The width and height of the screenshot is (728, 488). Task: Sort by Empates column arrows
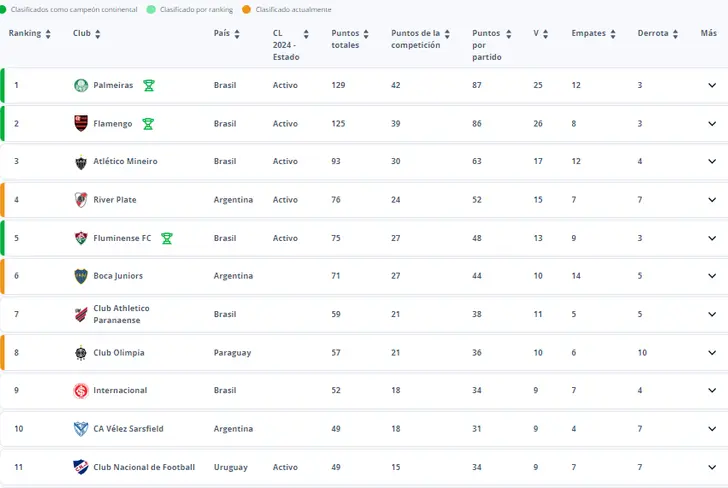click(613, 33)
